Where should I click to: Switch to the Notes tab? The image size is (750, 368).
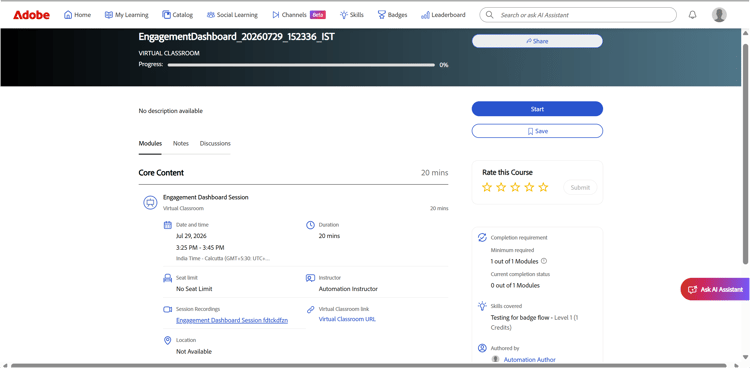[x=181, y=144]
